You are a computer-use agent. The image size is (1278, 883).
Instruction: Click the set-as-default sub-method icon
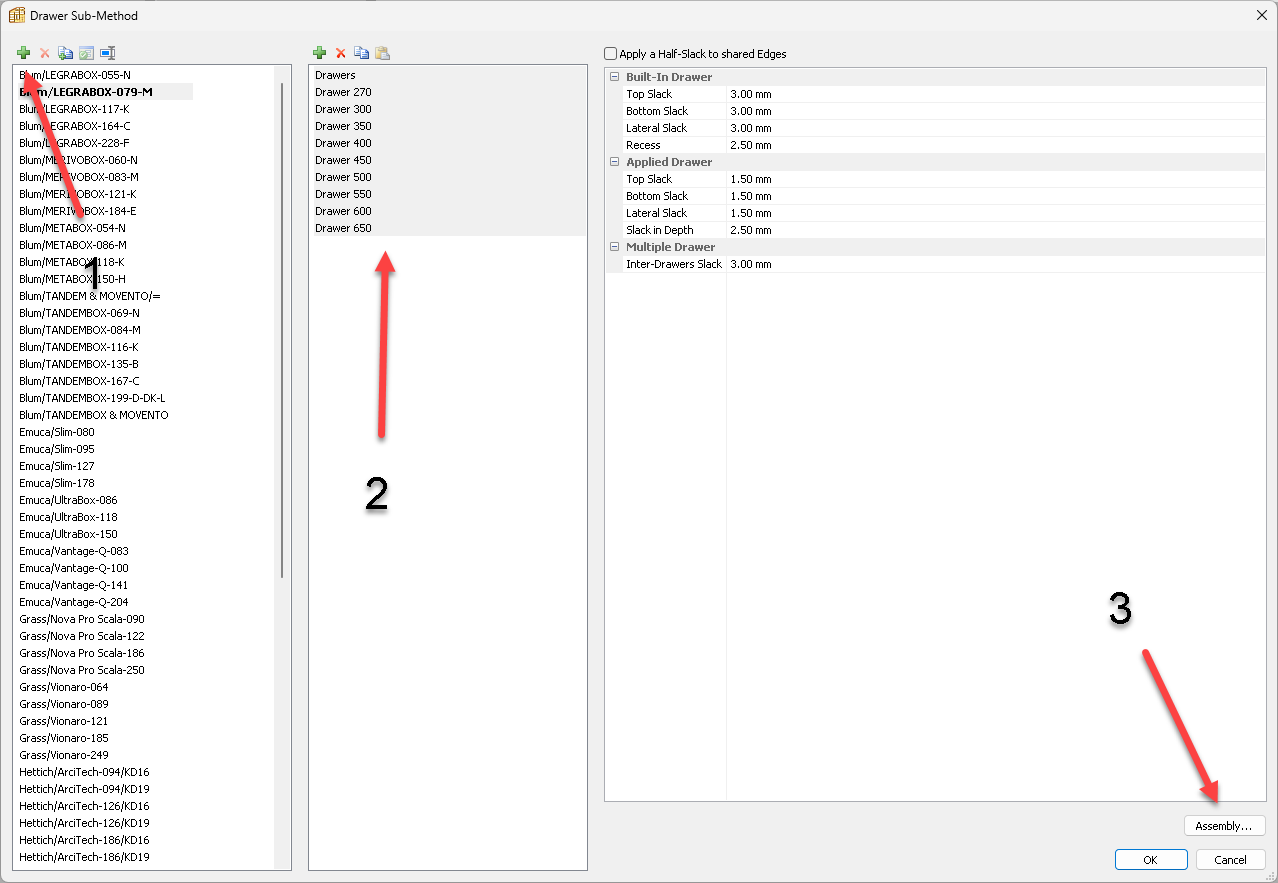point(86,53)
